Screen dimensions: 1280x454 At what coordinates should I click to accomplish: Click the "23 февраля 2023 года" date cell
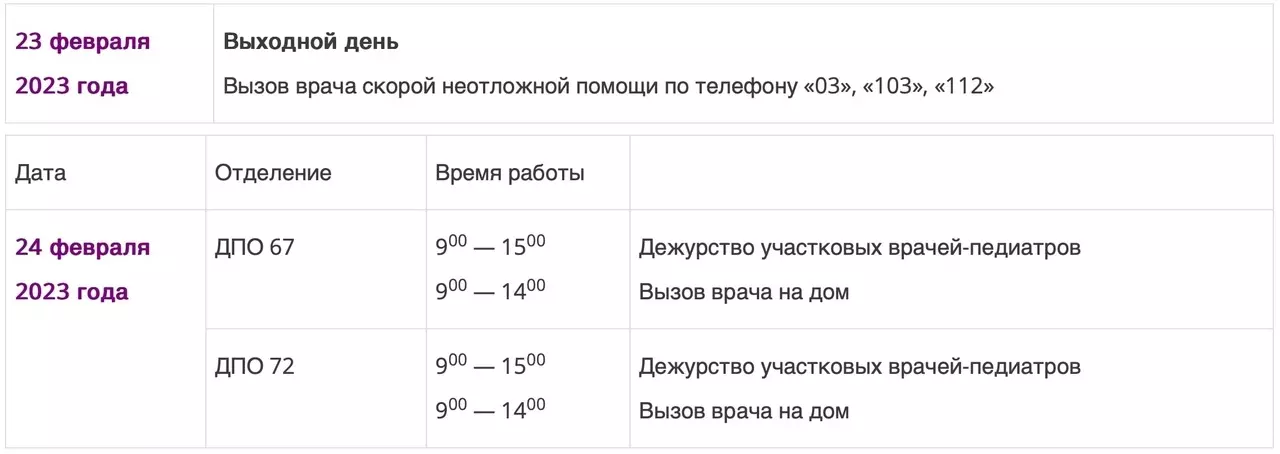(x=109, y=64)
